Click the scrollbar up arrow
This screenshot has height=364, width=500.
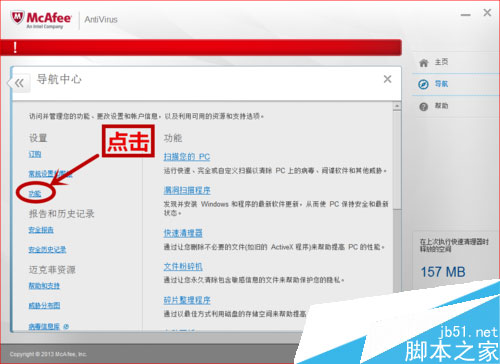click(397, 106)
